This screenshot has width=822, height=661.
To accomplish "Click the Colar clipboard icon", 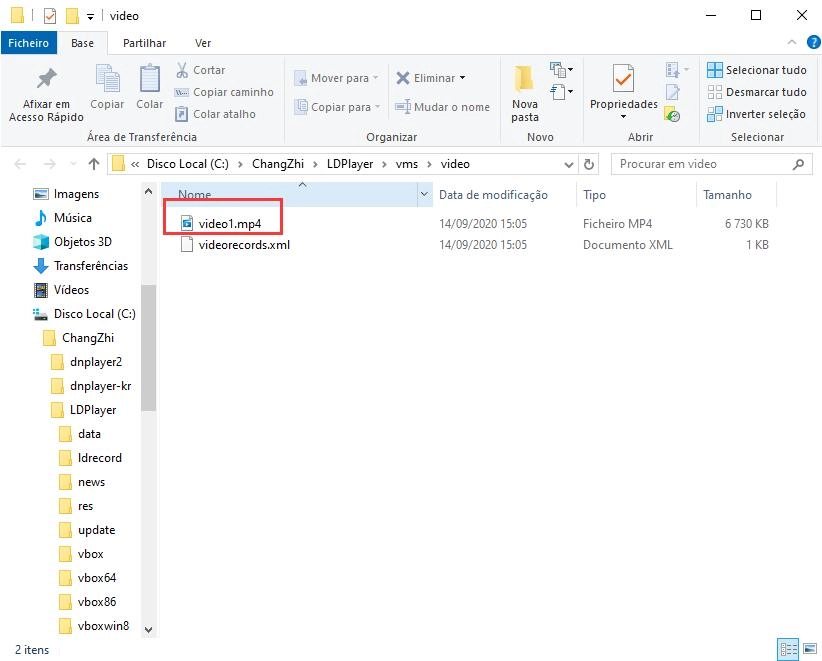I will click(x=150, y=79).
